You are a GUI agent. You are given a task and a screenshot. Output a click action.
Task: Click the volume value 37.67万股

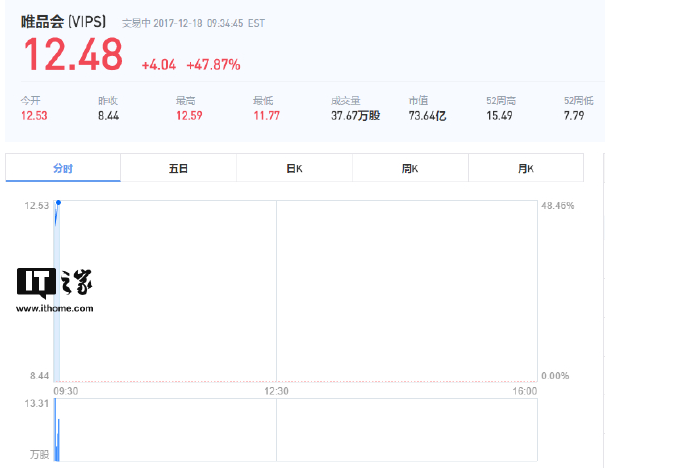355,115
